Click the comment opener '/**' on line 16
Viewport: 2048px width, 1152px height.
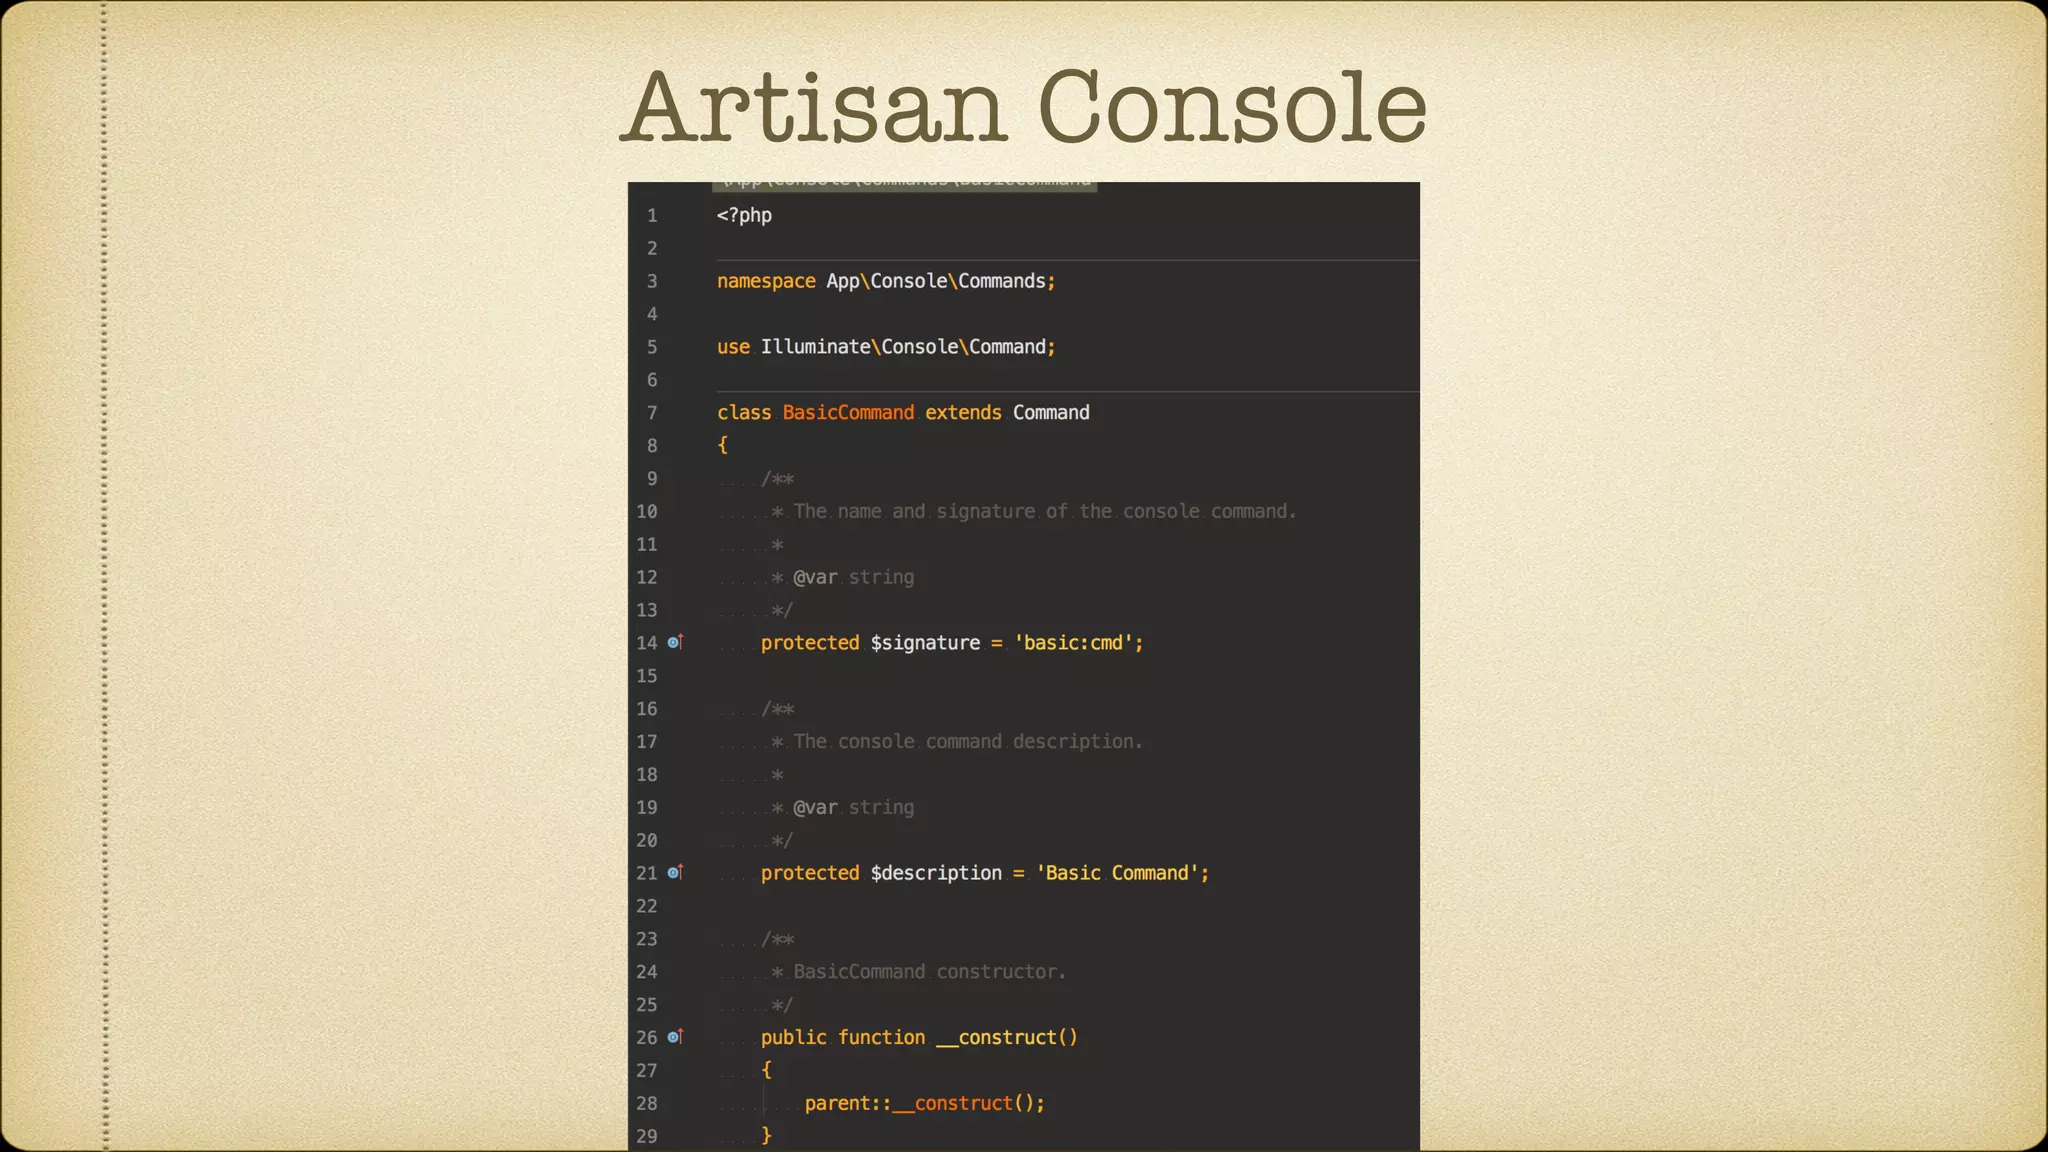(778, 709)
